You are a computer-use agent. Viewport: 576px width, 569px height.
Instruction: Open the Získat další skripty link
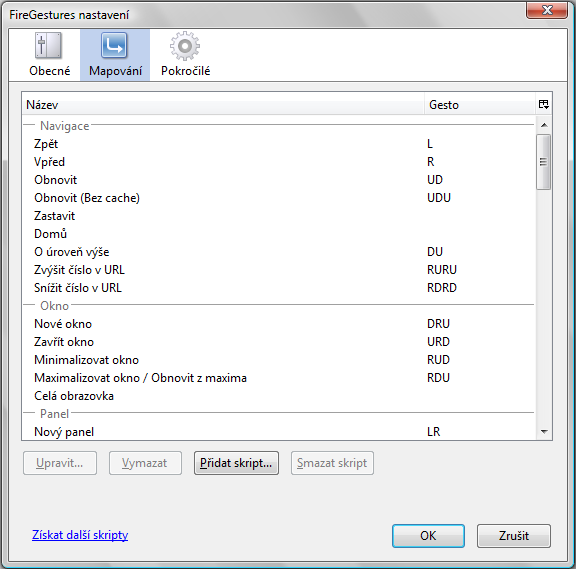(80, 535)
